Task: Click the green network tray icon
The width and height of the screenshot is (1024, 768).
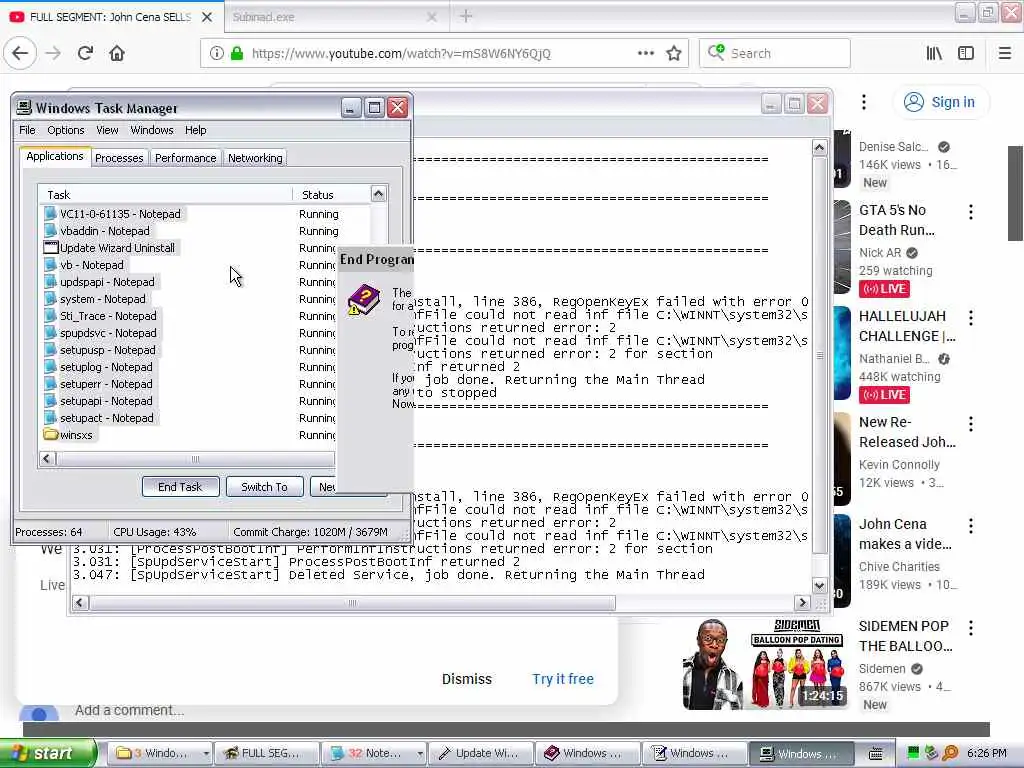Action: [x=913, y=753]
